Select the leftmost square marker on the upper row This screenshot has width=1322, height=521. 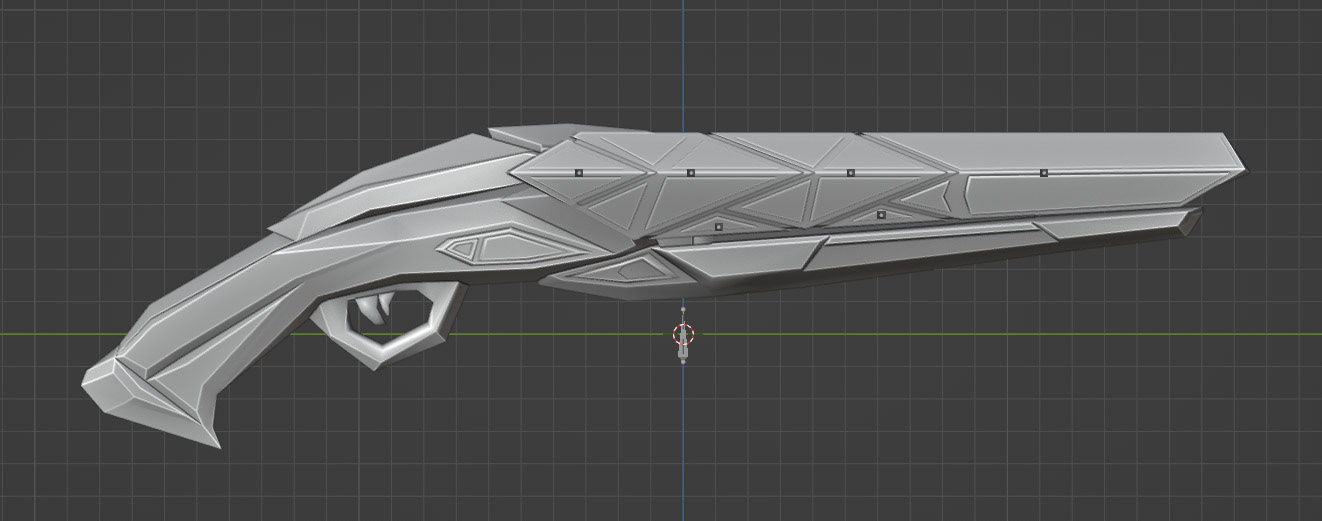point(578,172)
